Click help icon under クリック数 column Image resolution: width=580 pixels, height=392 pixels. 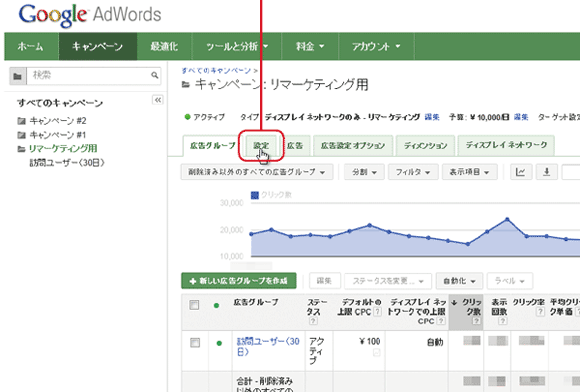[x=476, y=321]
